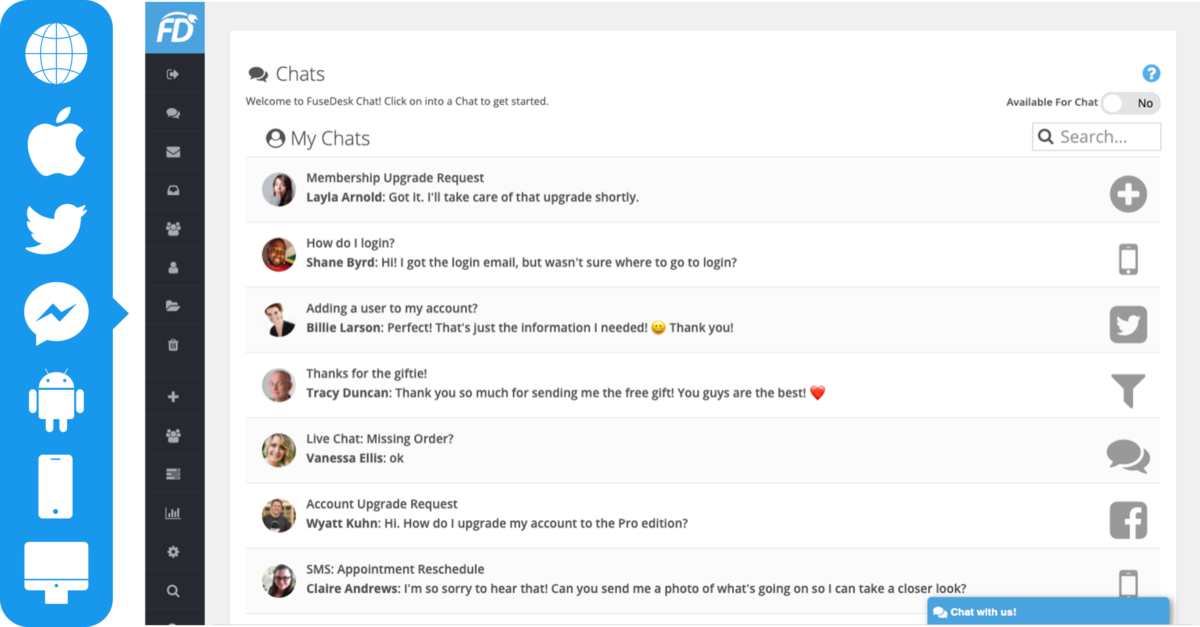
Task: View the Reports bar-chart icon in sidebar
Action: pos(174,512)
